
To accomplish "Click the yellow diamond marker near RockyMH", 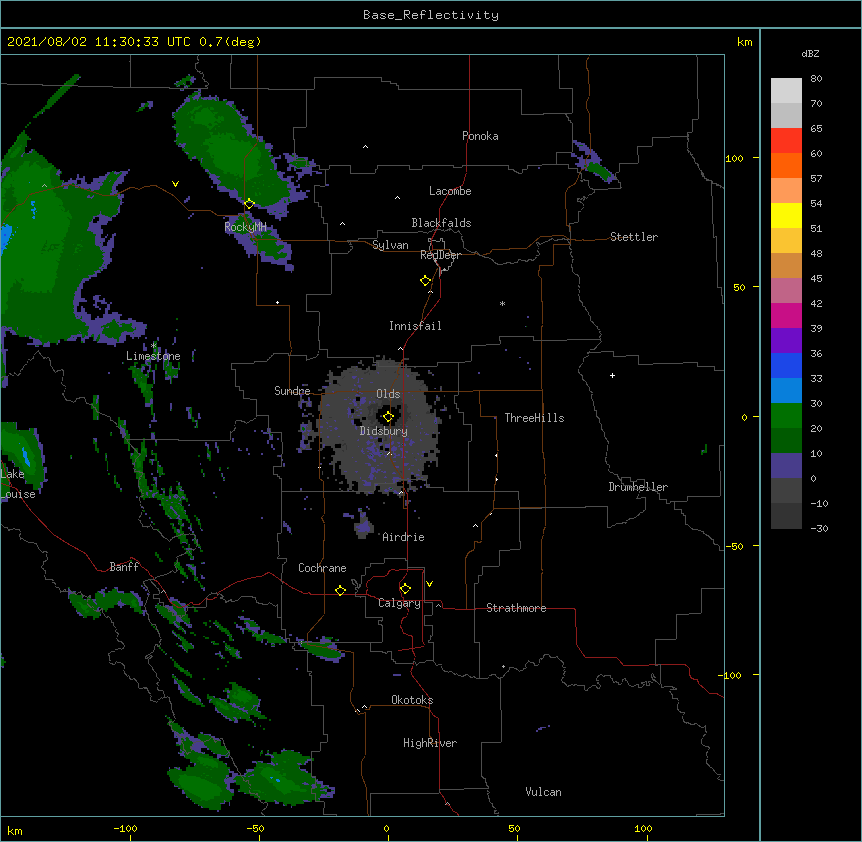I will (249, 204).
